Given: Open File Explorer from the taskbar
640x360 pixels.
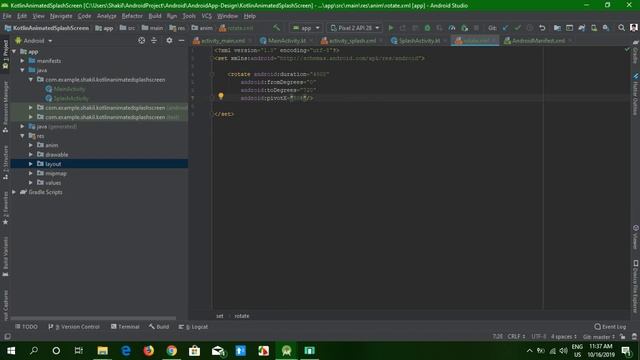Looking at the screenshot, I should pyautogui.click(x=102, y=351).
